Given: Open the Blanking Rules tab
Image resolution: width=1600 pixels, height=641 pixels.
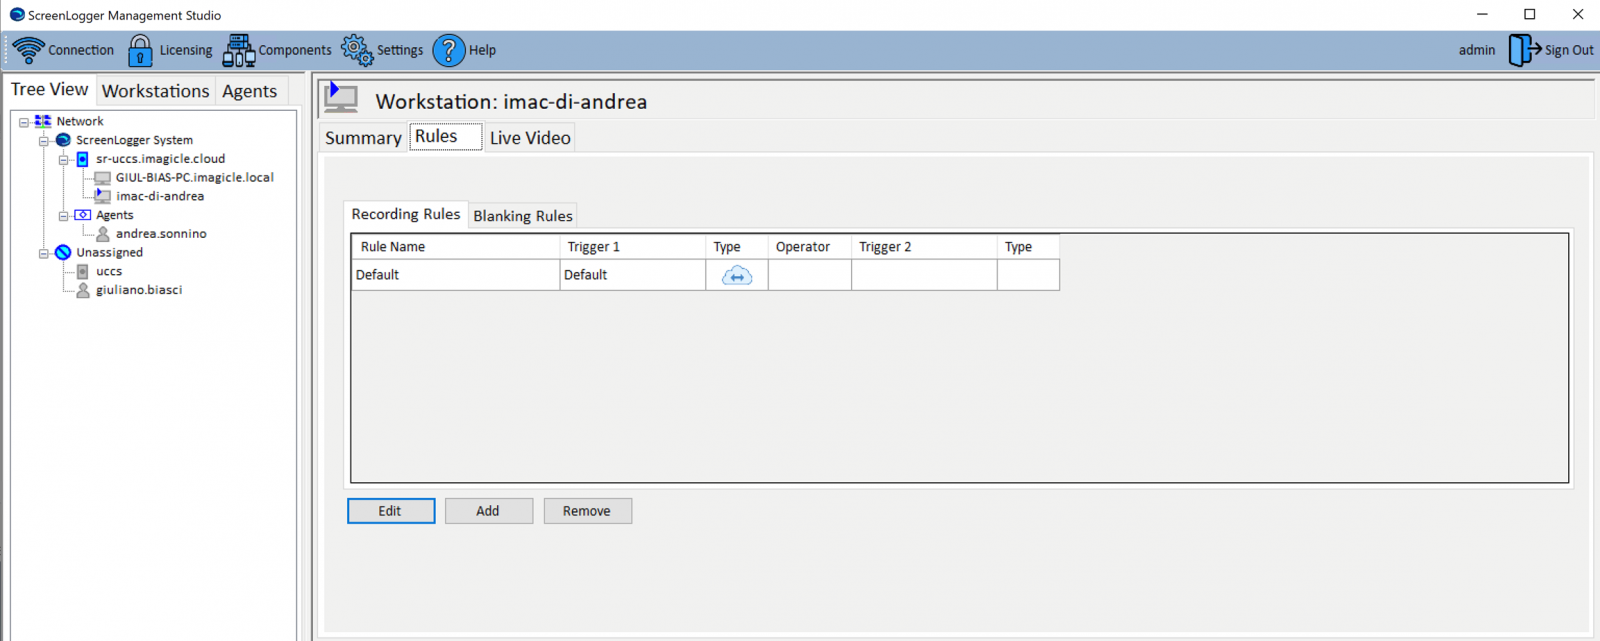Looking at the screenshot, I should 522,216.
